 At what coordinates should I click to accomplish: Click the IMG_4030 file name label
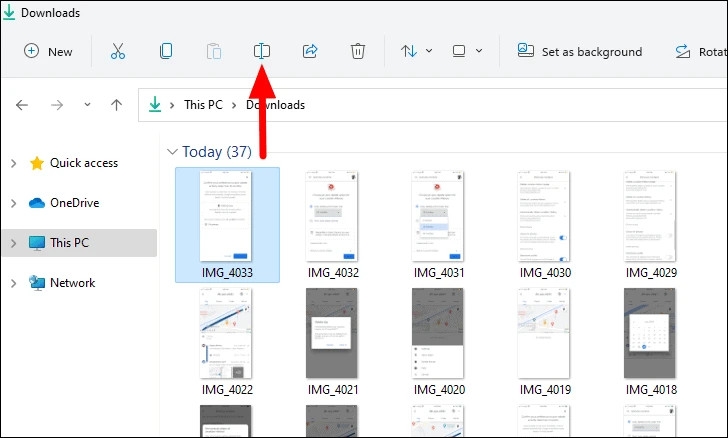(x=546, y=273)
